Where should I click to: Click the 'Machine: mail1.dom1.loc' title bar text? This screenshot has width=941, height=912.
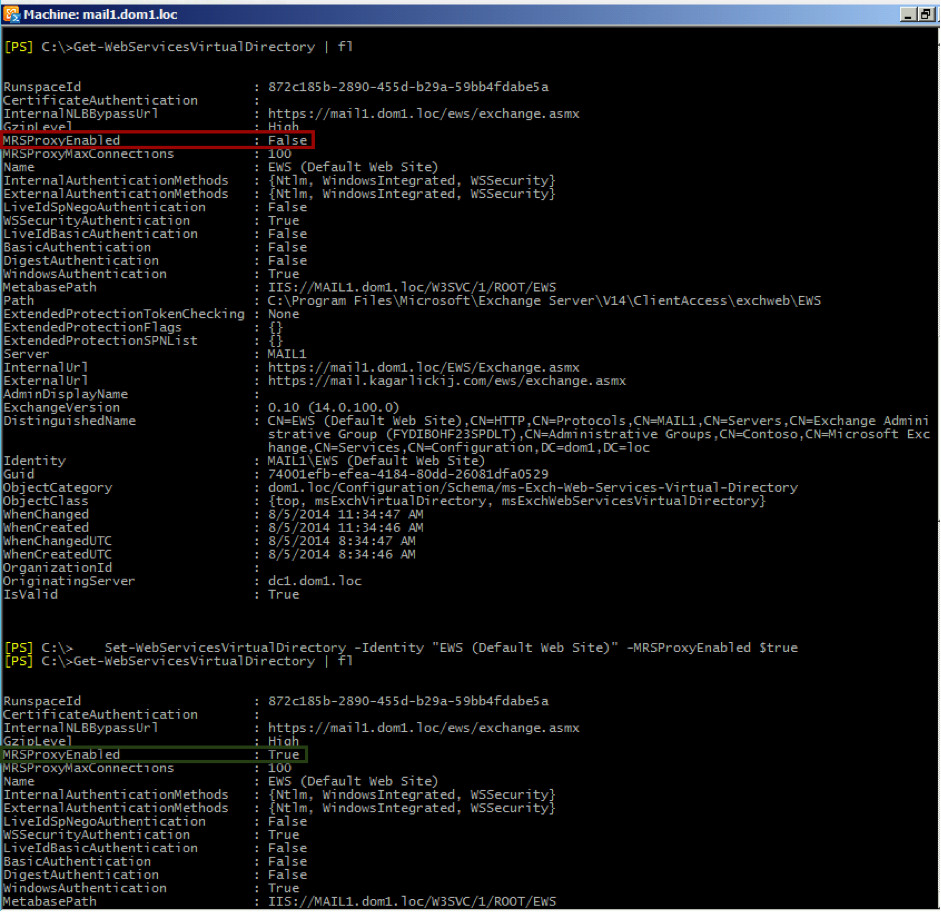click(x=99, y=14)
